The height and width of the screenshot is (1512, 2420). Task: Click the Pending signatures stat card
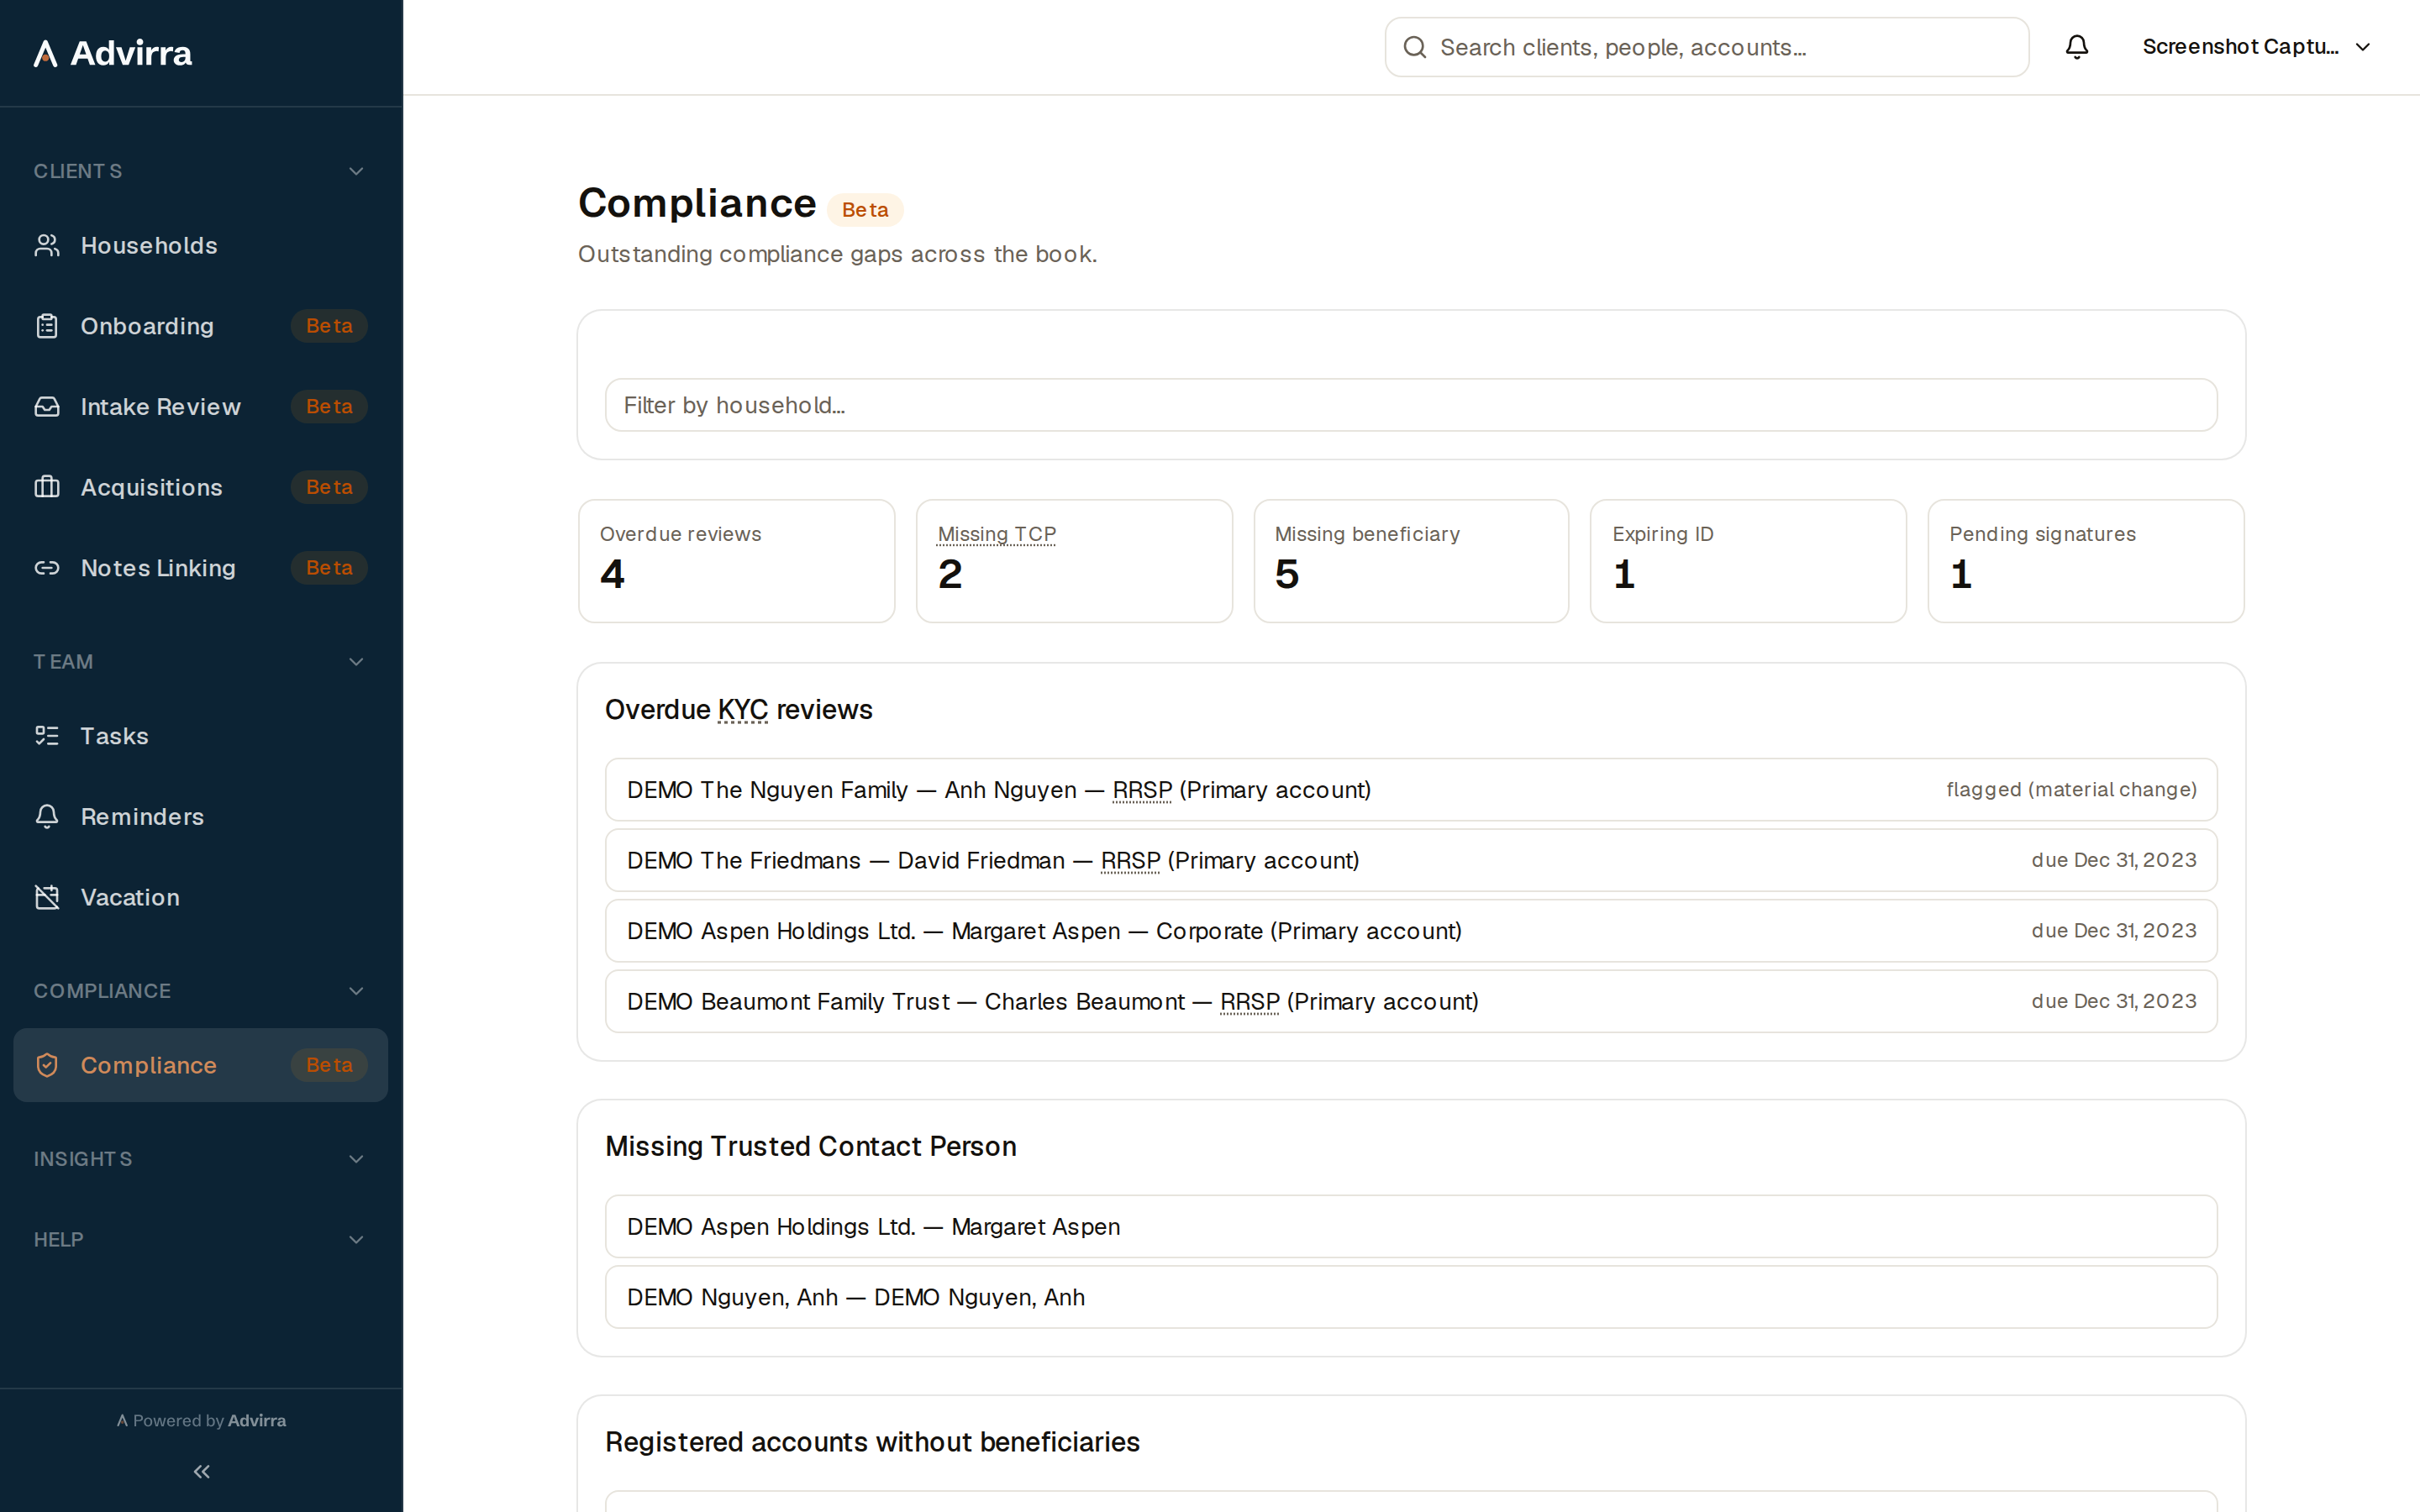click(2086, 561)
